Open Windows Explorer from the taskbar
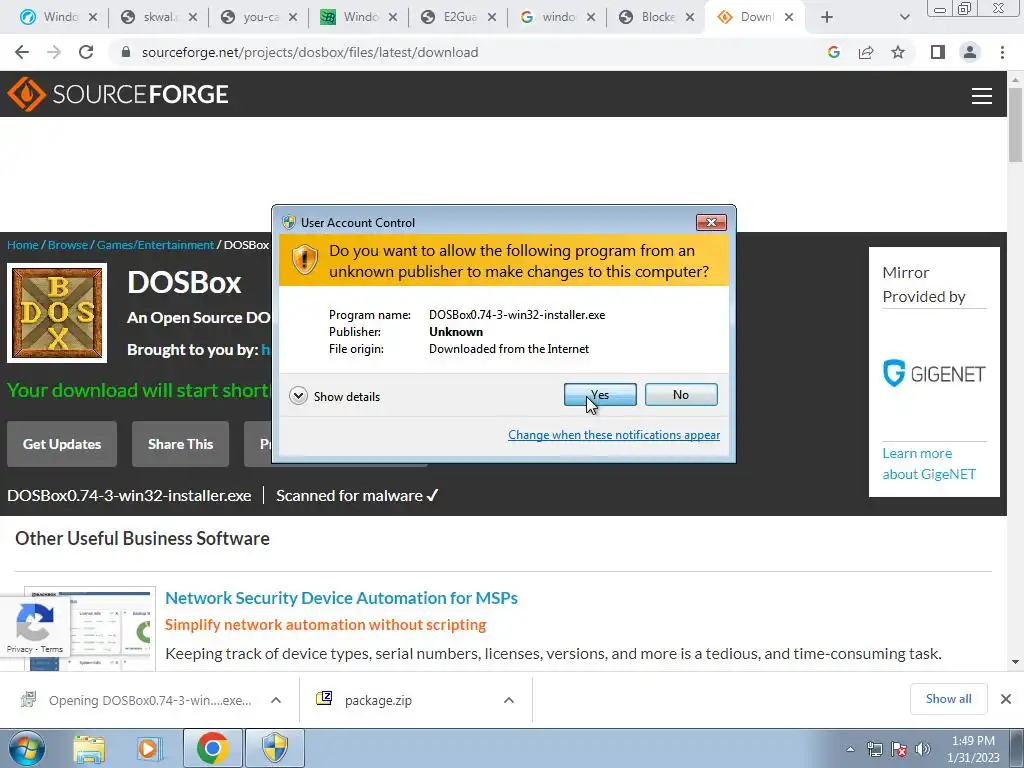Image resolution: width=1024 pixels, height=768 pixels. [89, 749]
